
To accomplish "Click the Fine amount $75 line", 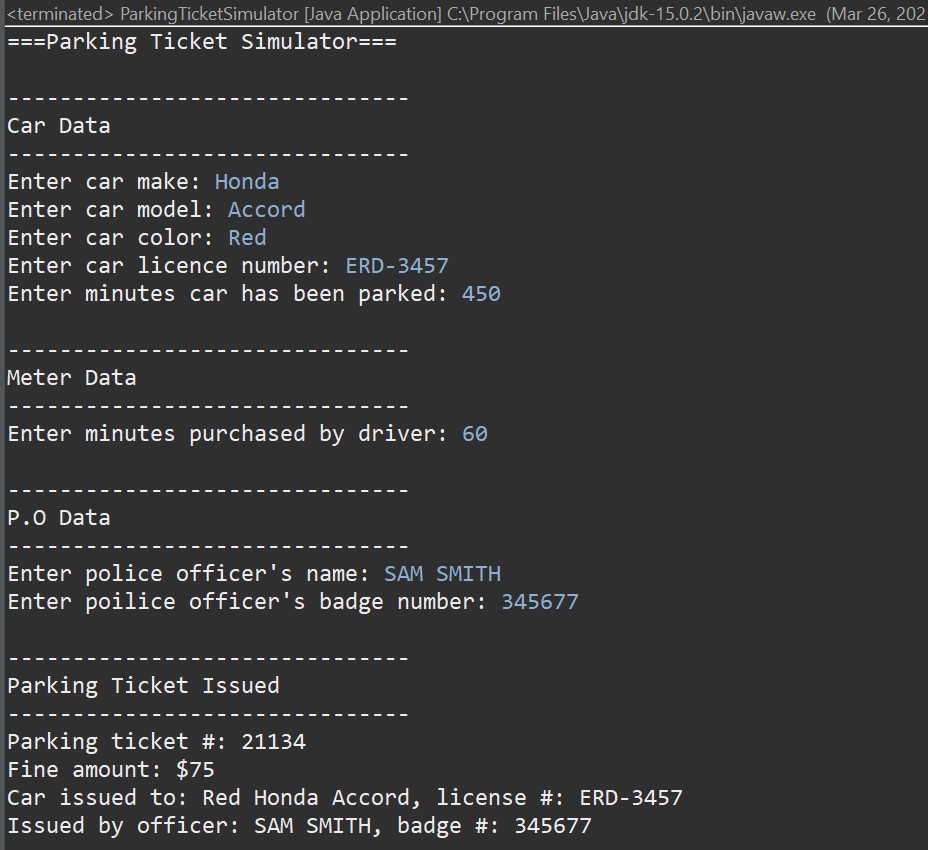I will (x=108, y=769).
